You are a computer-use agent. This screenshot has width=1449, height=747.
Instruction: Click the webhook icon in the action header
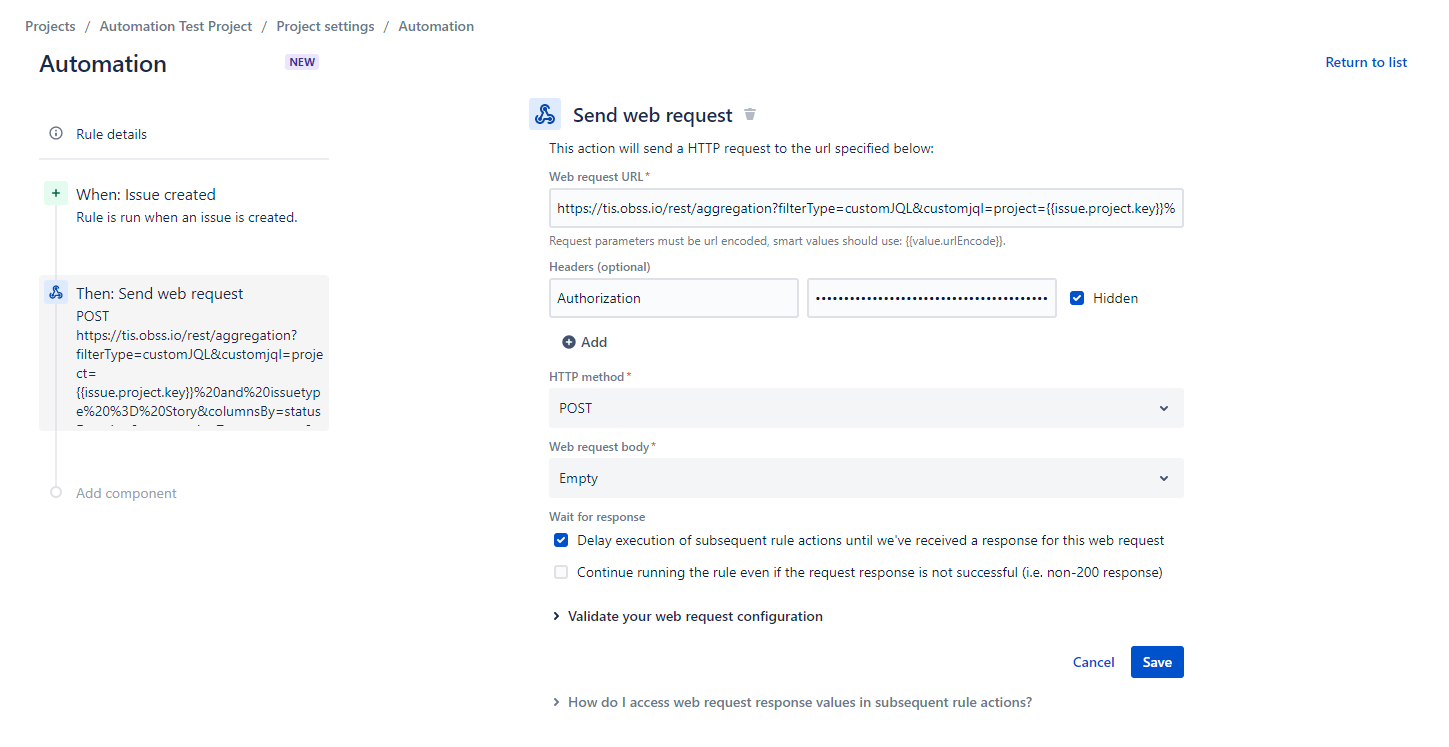[x=545, y=115]
